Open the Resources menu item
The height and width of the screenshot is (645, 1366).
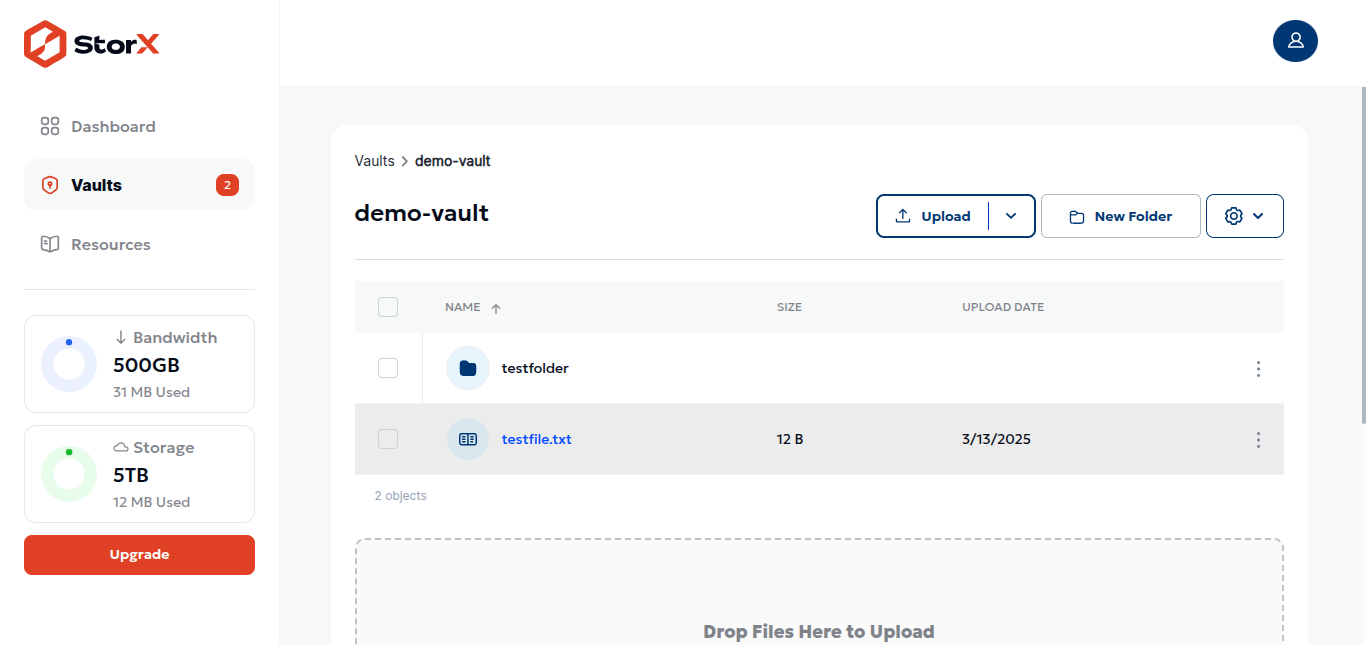coord(139,244)
